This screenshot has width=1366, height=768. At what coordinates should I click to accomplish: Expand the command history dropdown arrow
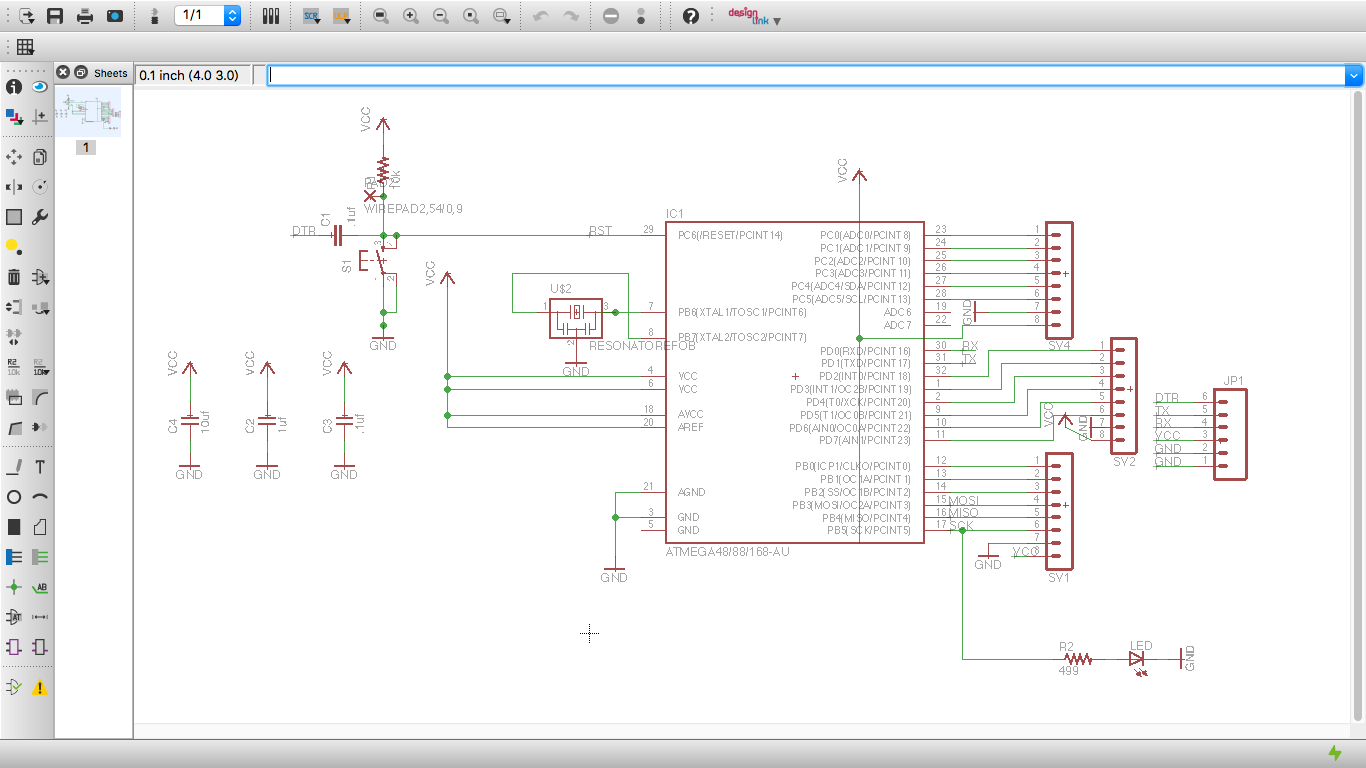1354,75
